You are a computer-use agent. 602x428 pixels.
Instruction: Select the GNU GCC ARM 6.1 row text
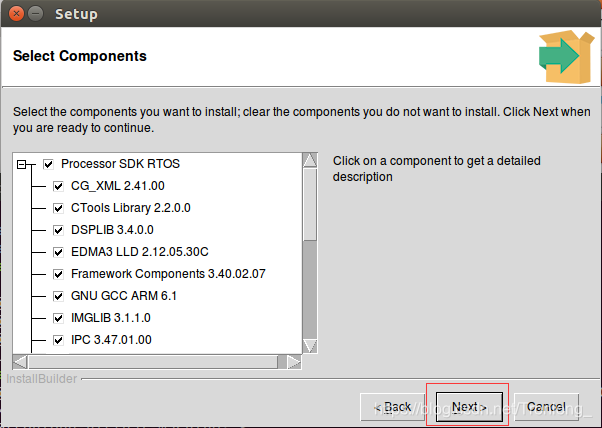(x=124, y=296)
